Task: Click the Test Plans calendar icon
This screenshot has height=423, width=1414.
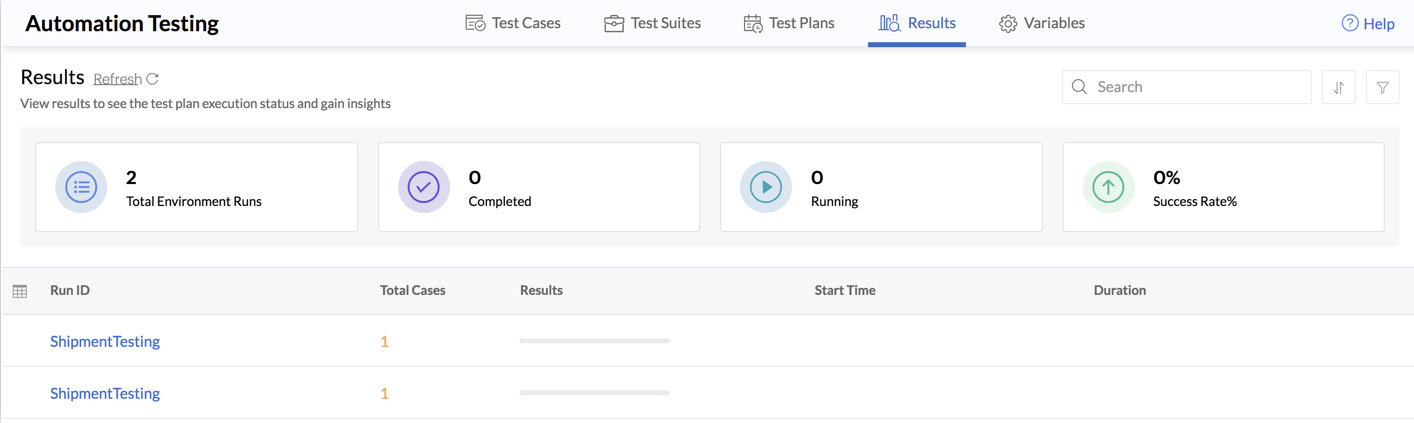Action: coord(753,23)
